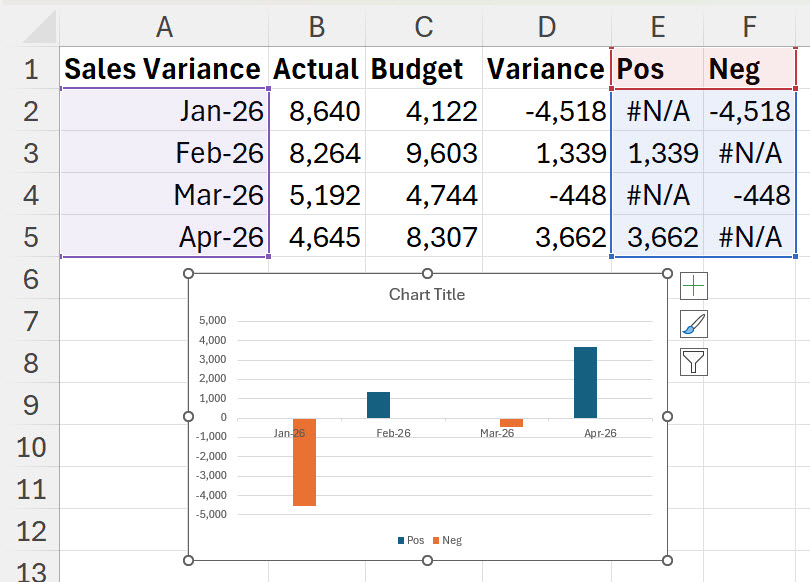The width and height of the screenshot is (810, 582).
Task: Select column A header
Action: 164,26
